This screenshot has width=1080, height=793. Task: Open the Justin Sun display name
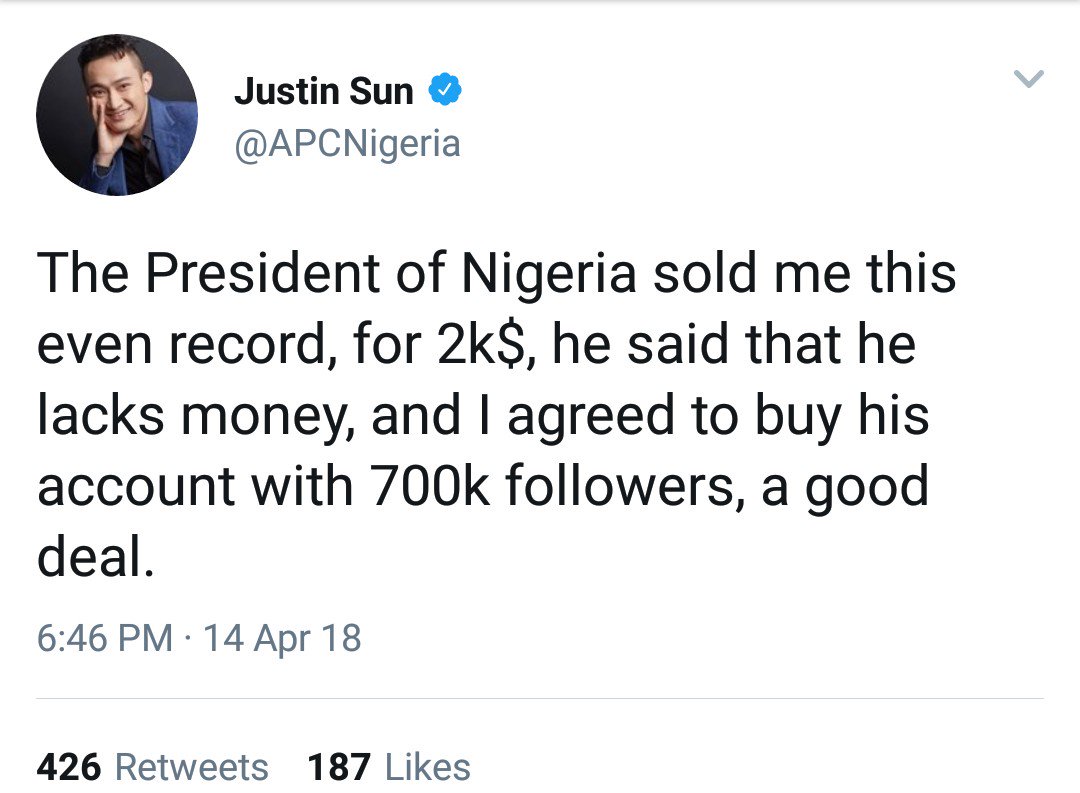(x=323, y=92)
